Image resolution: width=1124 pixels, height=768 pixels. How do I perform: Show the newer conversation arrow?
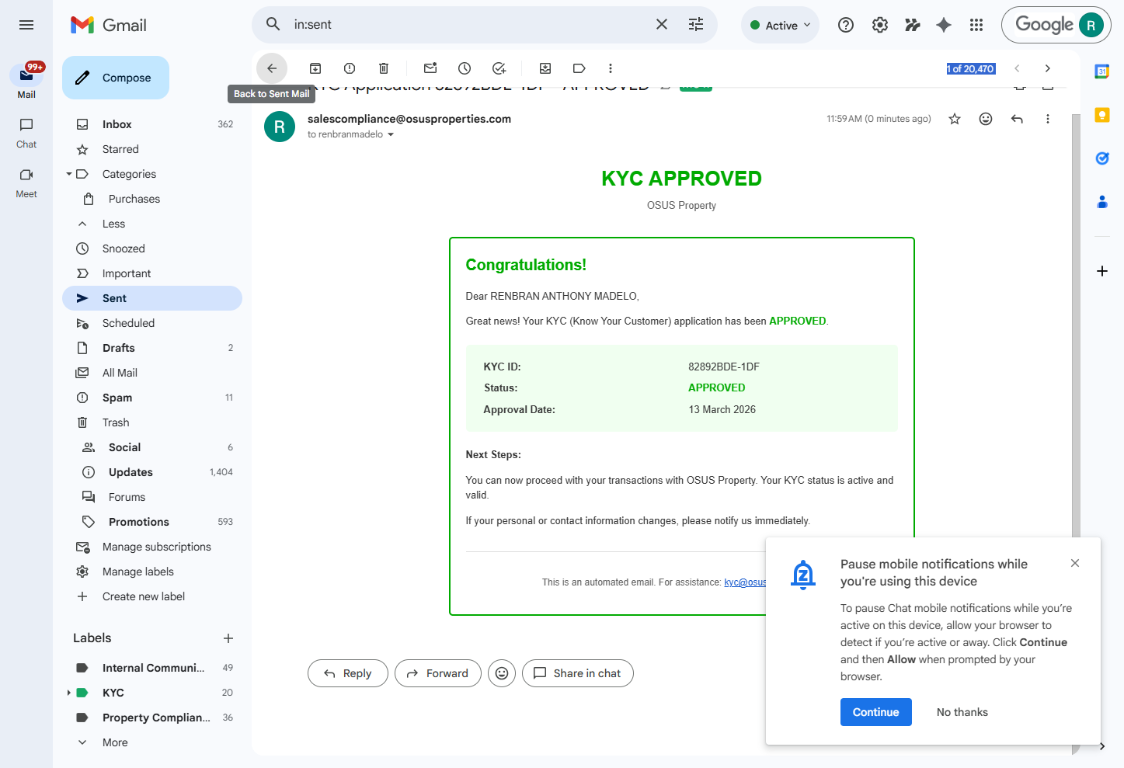point(1016,68)
